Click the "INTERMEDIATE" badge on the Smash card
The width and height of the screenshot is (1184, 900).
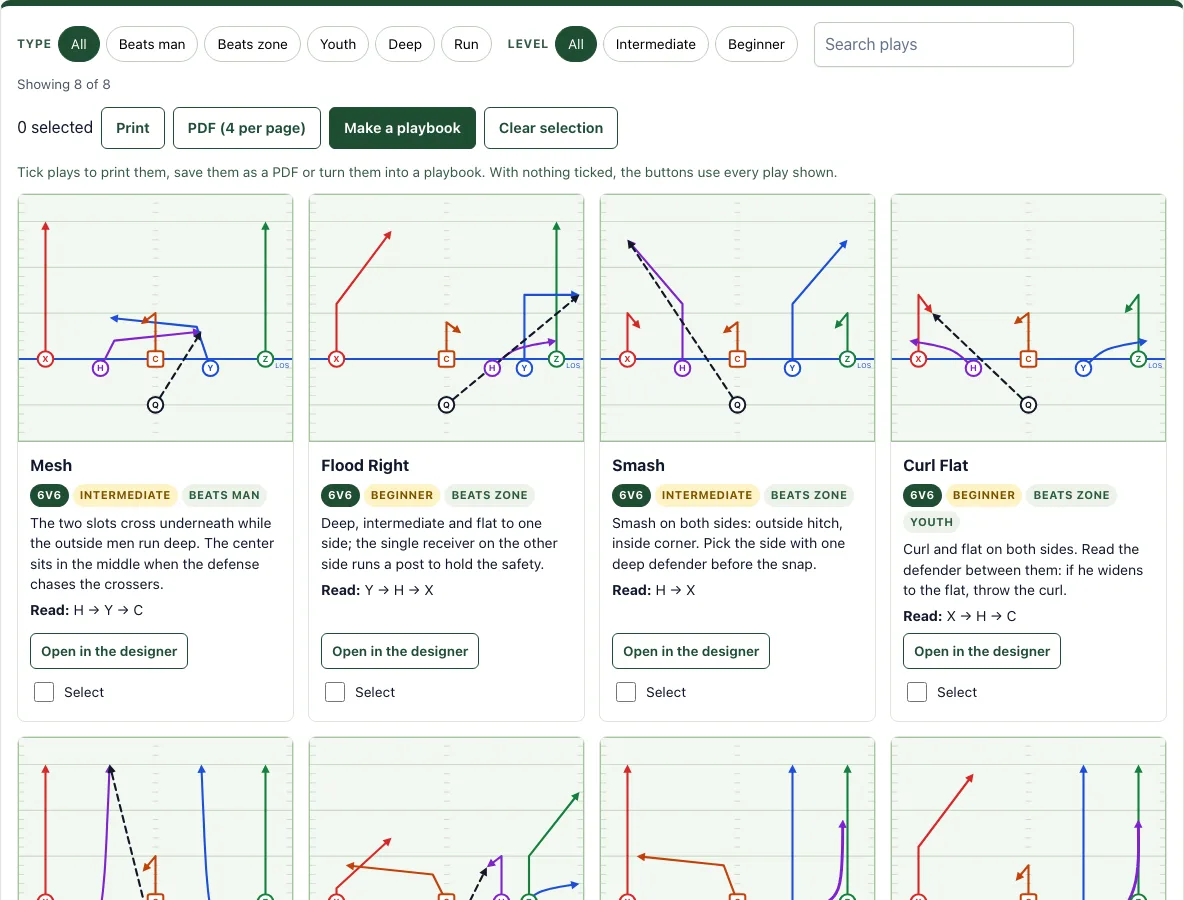(x=707, y=495)
